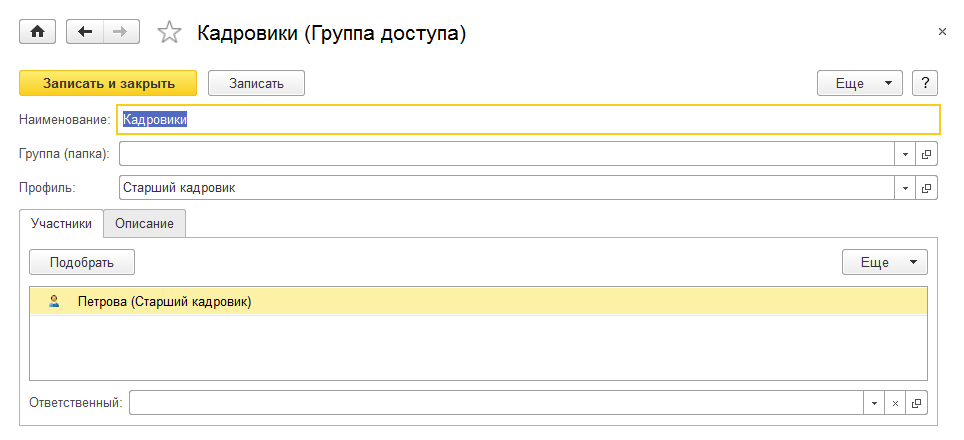Navigate back with the left arrow
The height and width of the screenshot is (440, 964).
click(x=84, y=32)
